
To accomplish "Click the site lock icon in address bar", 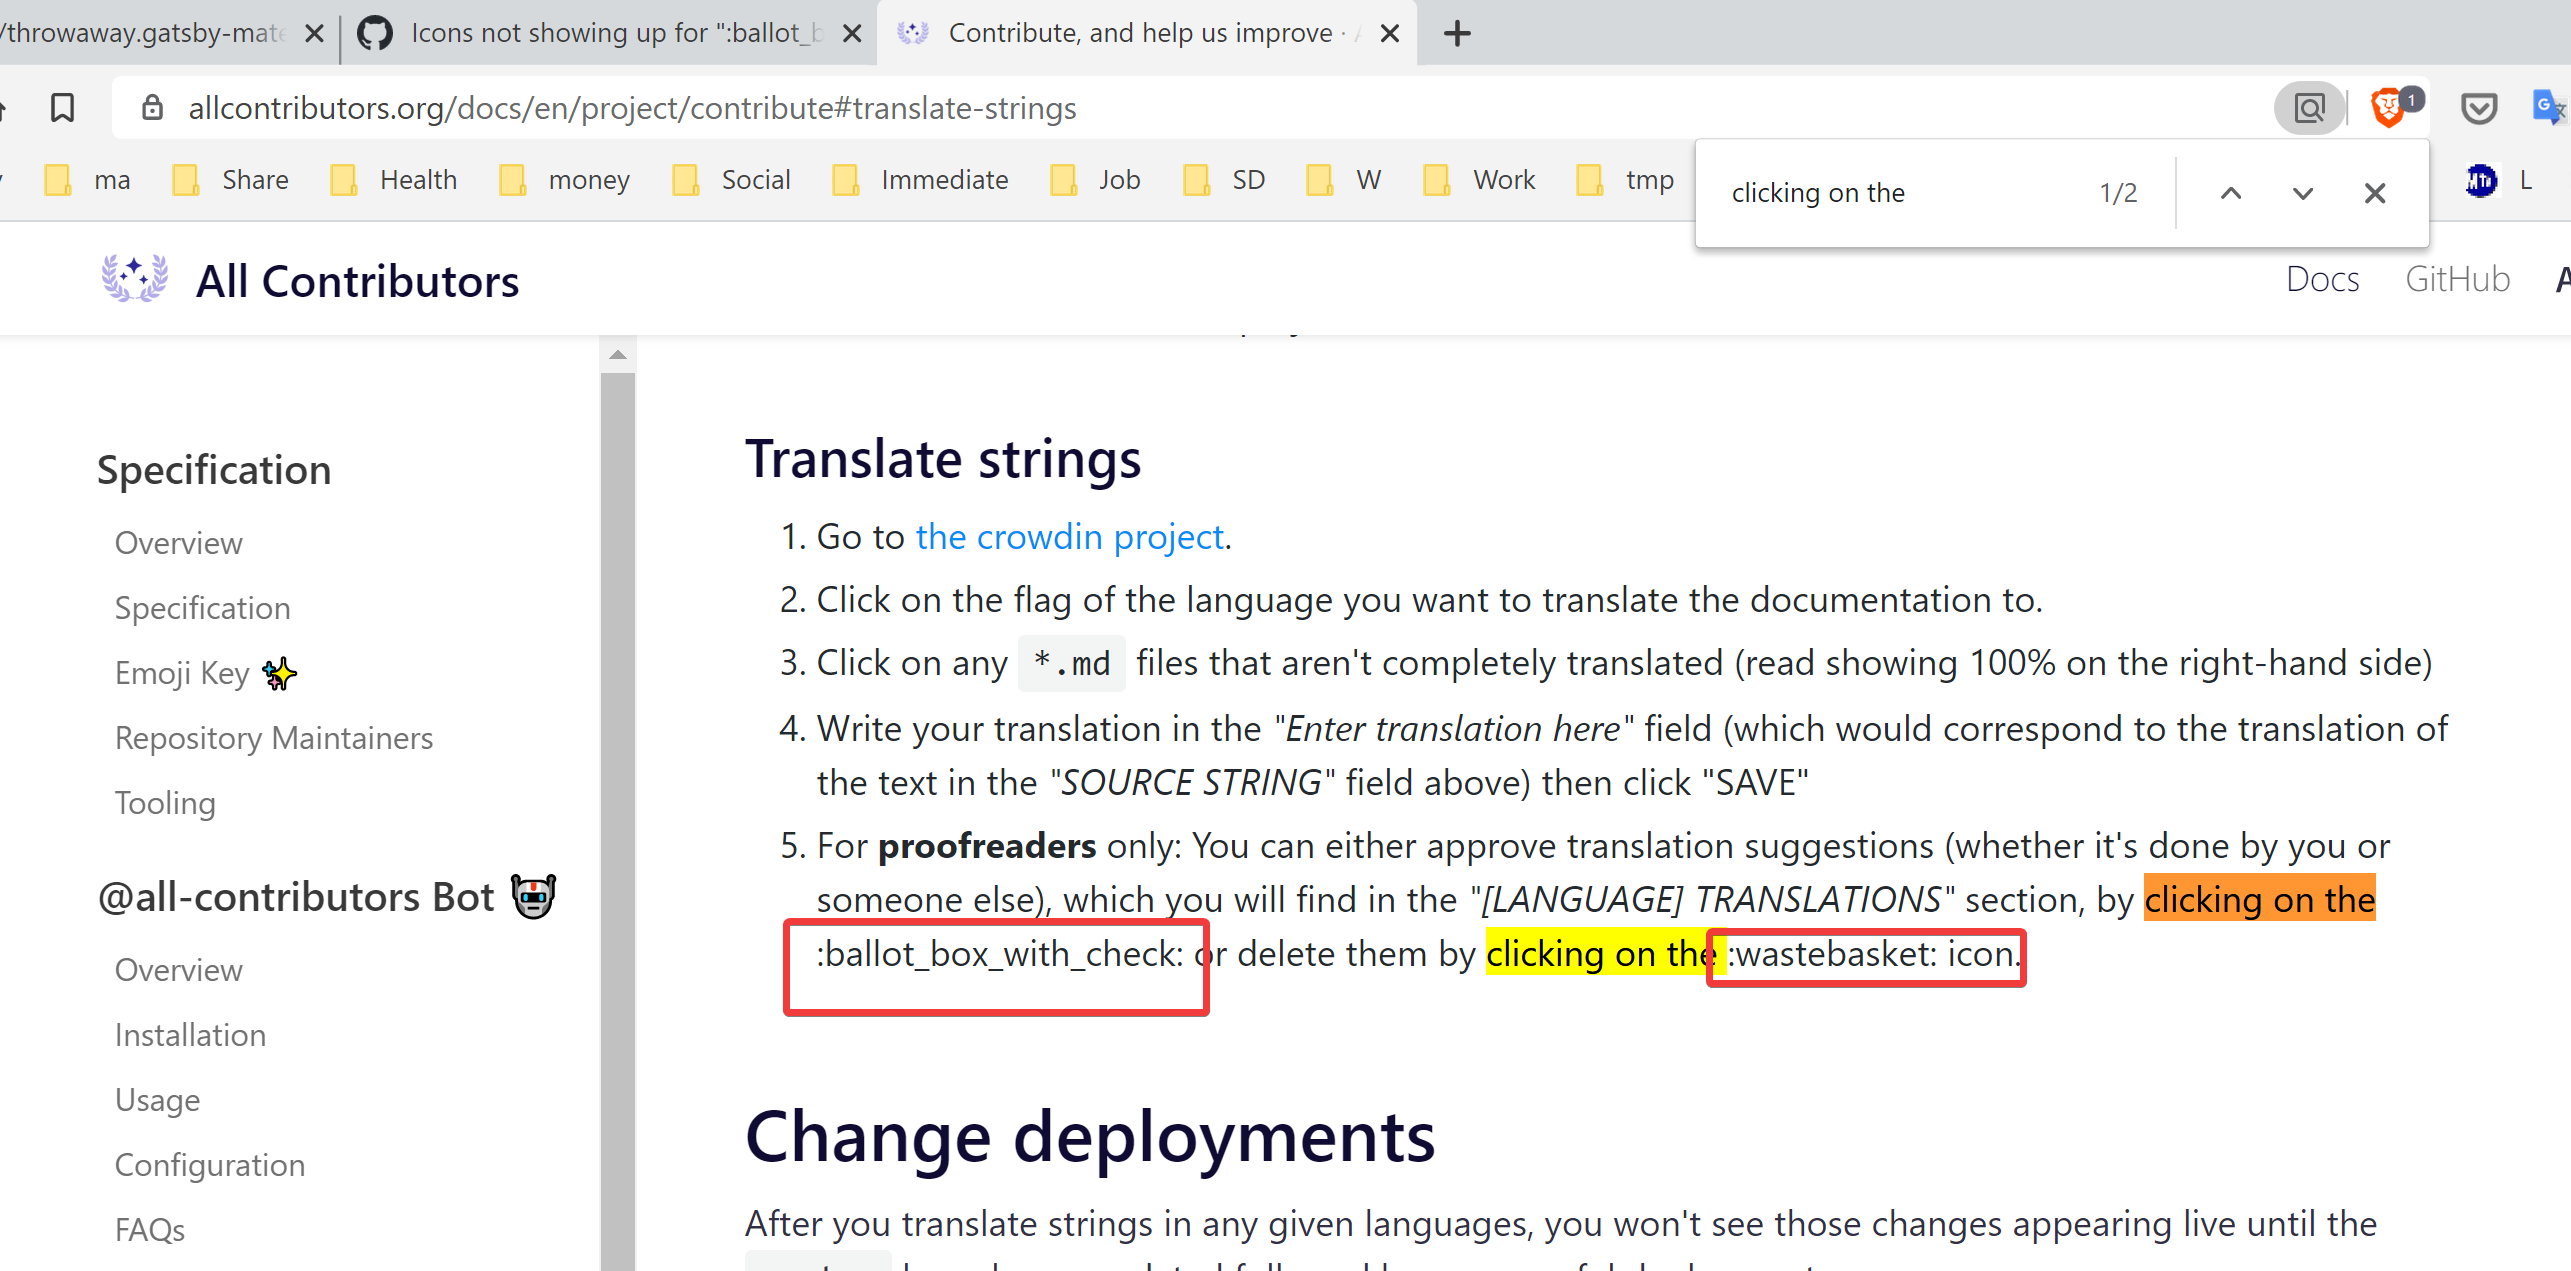I will 152,107.
